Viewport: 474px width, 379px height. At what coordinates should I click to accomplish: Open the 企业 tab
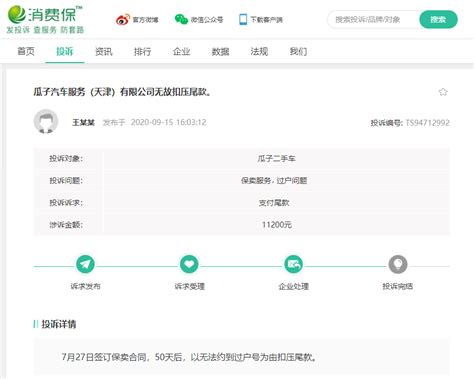[x=182, y=51]
